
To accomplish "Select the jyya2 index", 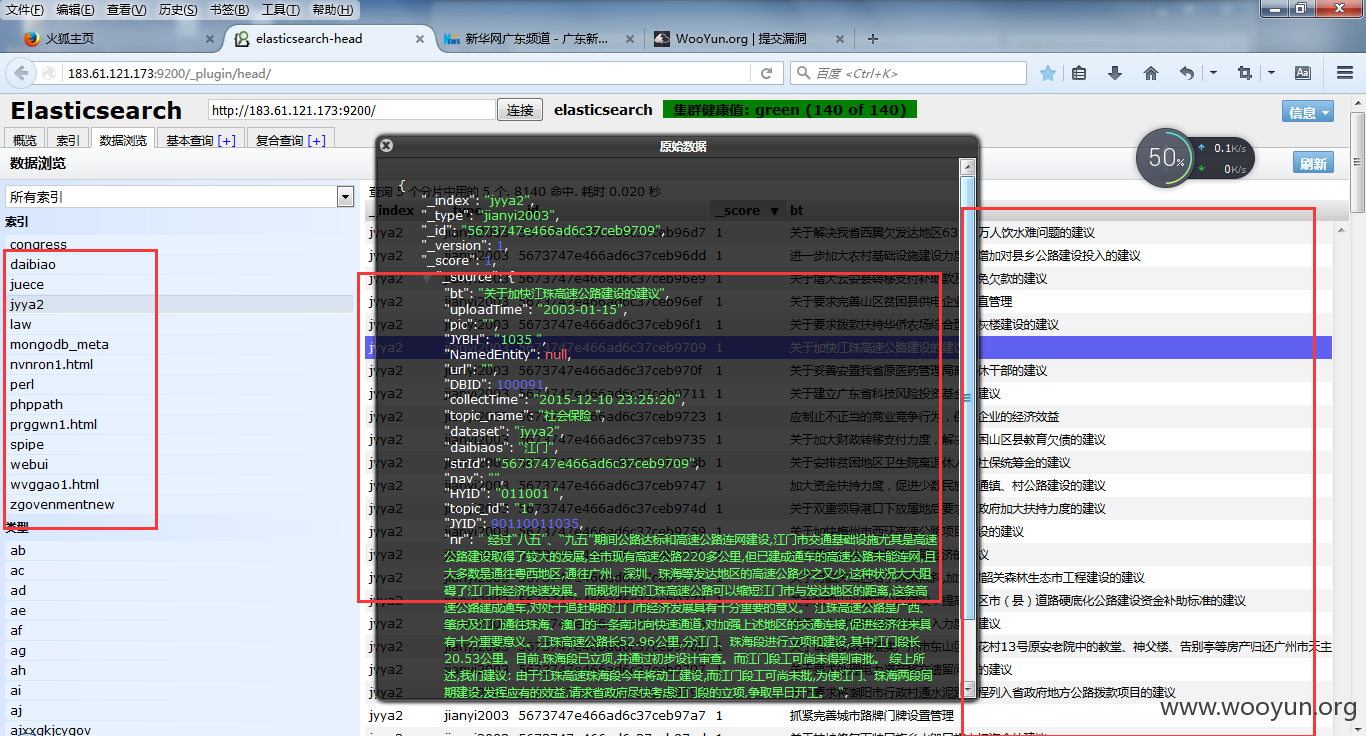I will 180,304.
